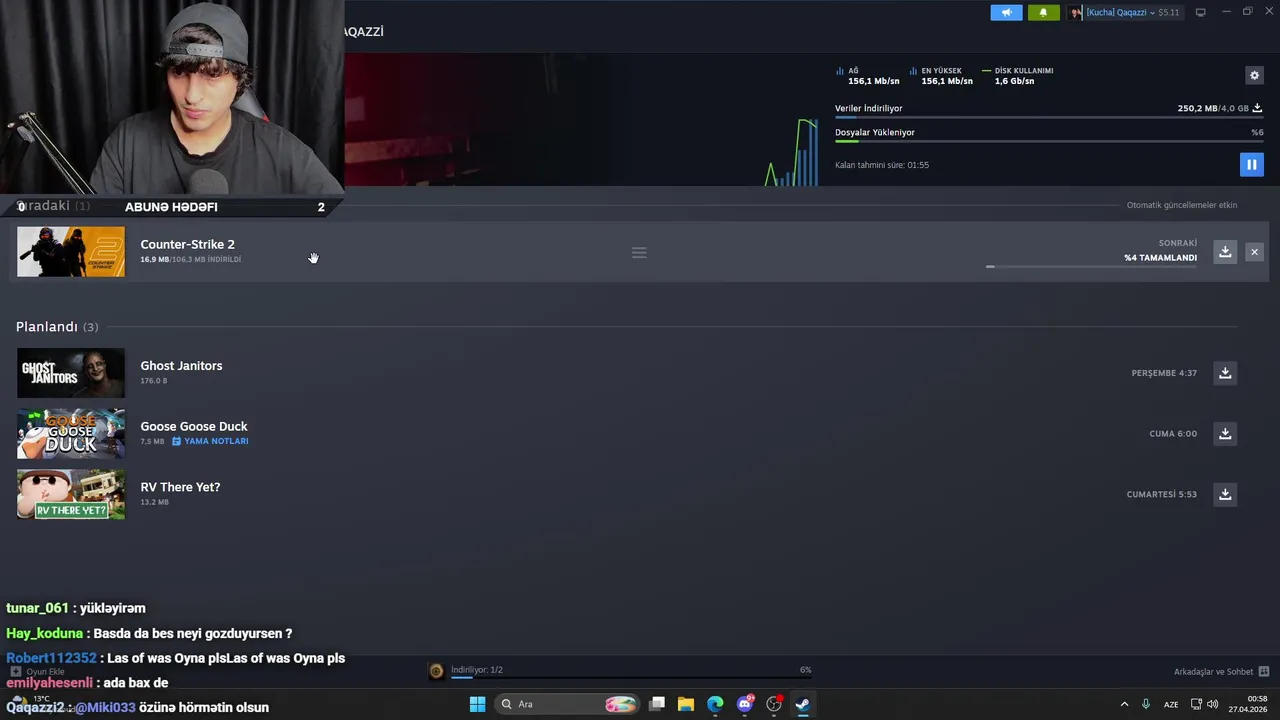This screenshot has height=720, width=1280.
Task: Grab the Counter-Strike 2 reorder handle
Action: [x=639, y=252]
